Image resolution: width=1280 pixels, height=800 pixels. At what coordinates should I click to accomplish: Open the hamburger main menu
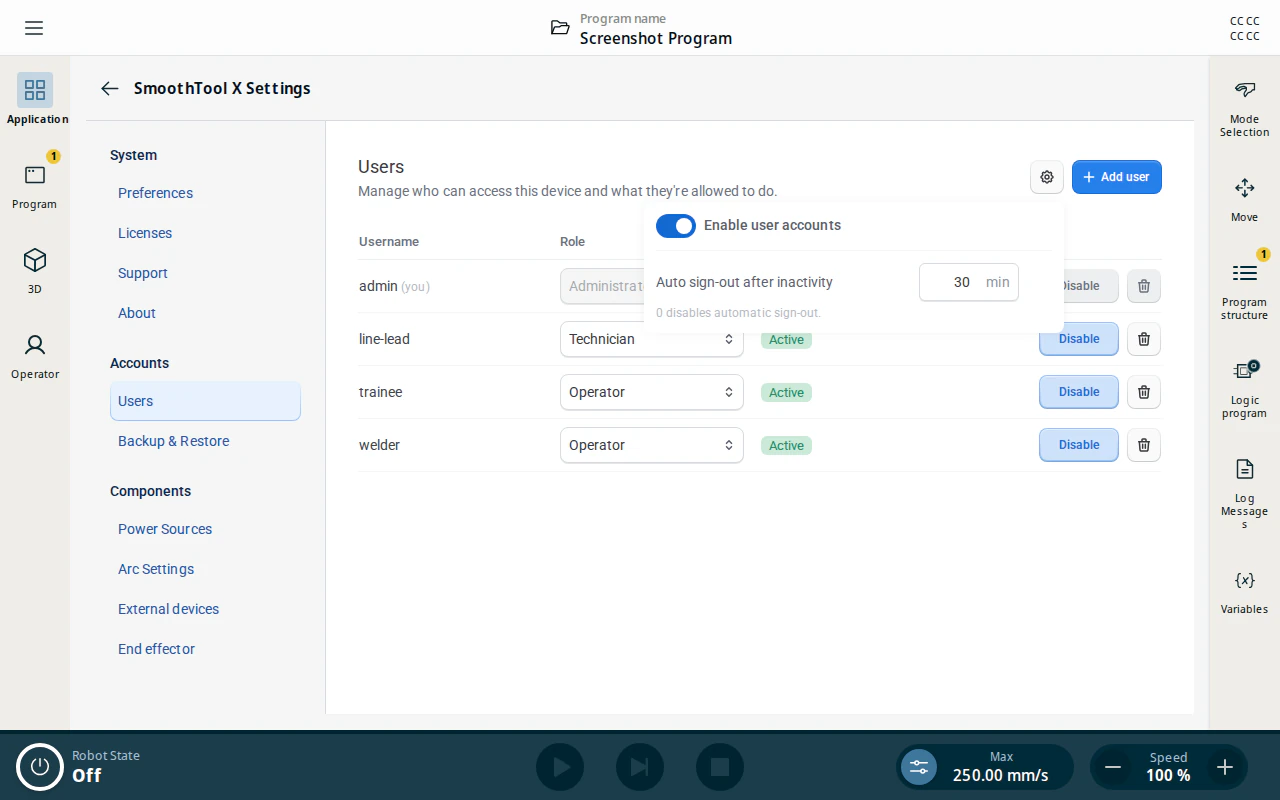click(34, 28)
